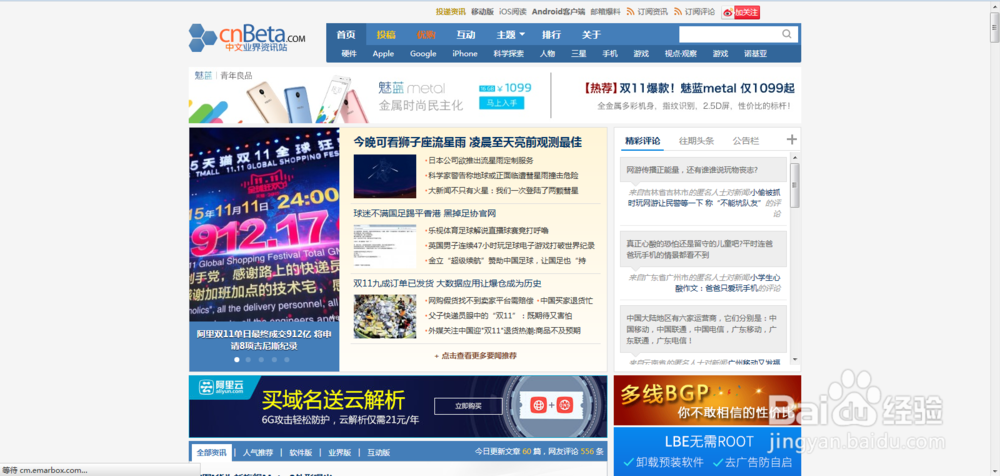
Task: Click the 立即购买 button in Aliyun banner
Action: pos(468,406)
